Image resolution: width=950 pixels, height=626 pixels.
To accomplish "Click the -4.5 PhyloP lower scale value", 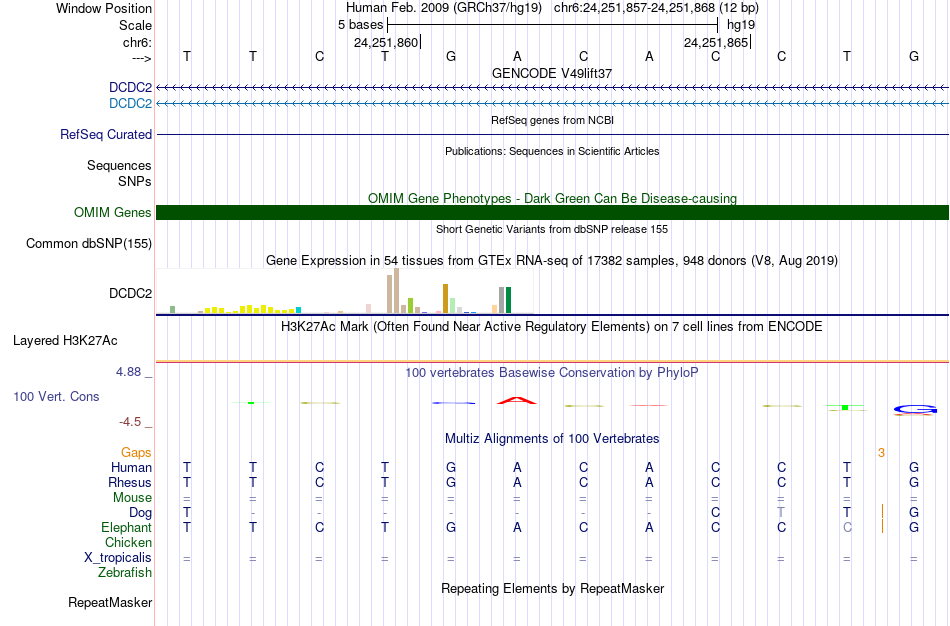I will pos(130,422).
